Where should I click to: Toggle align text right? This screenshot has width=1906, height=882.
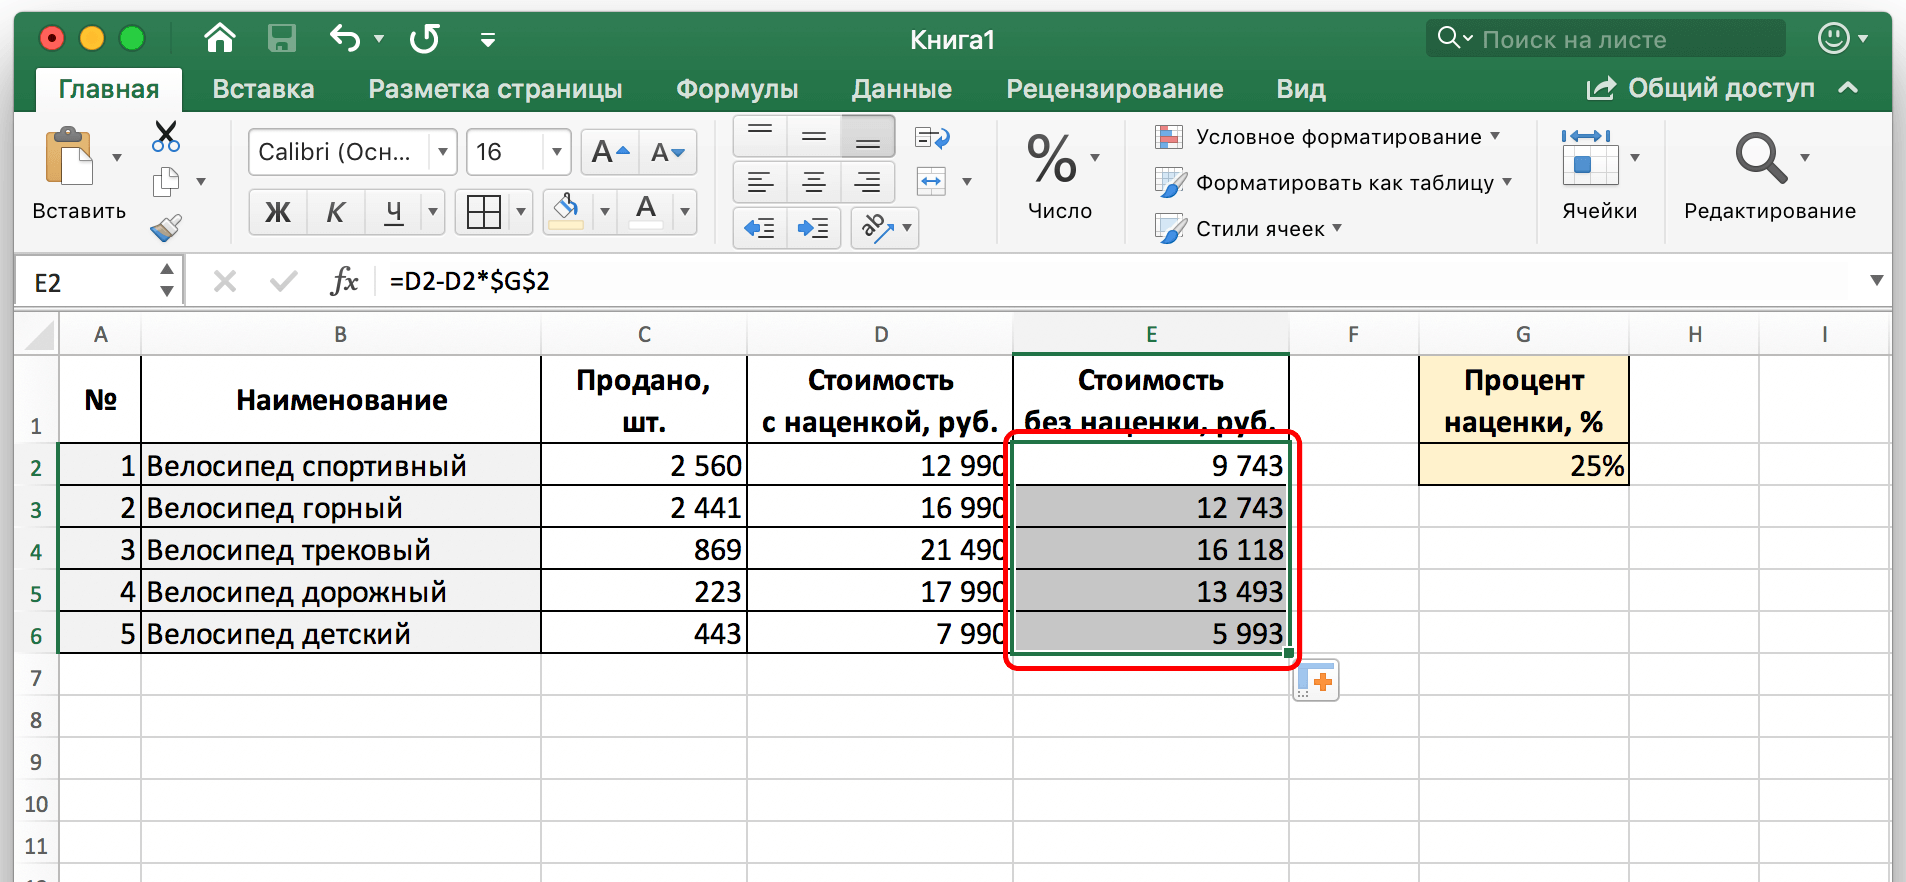coord(868,182)
